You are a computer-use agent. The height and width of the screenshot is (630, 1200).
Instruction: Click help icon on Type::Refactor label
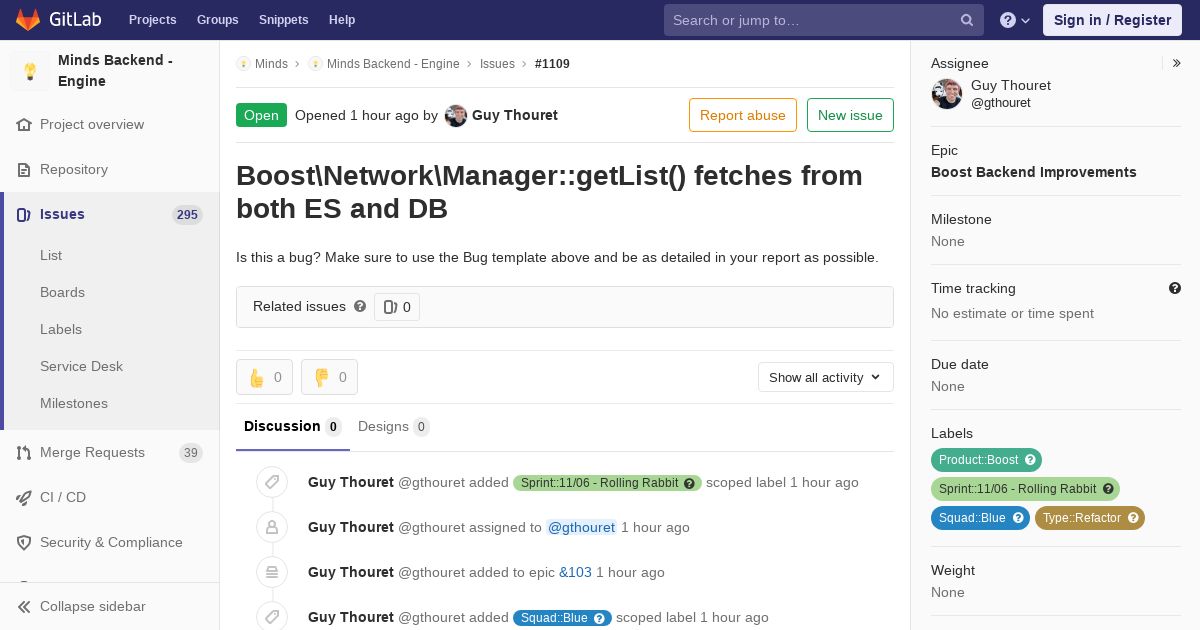(1133, 518)
